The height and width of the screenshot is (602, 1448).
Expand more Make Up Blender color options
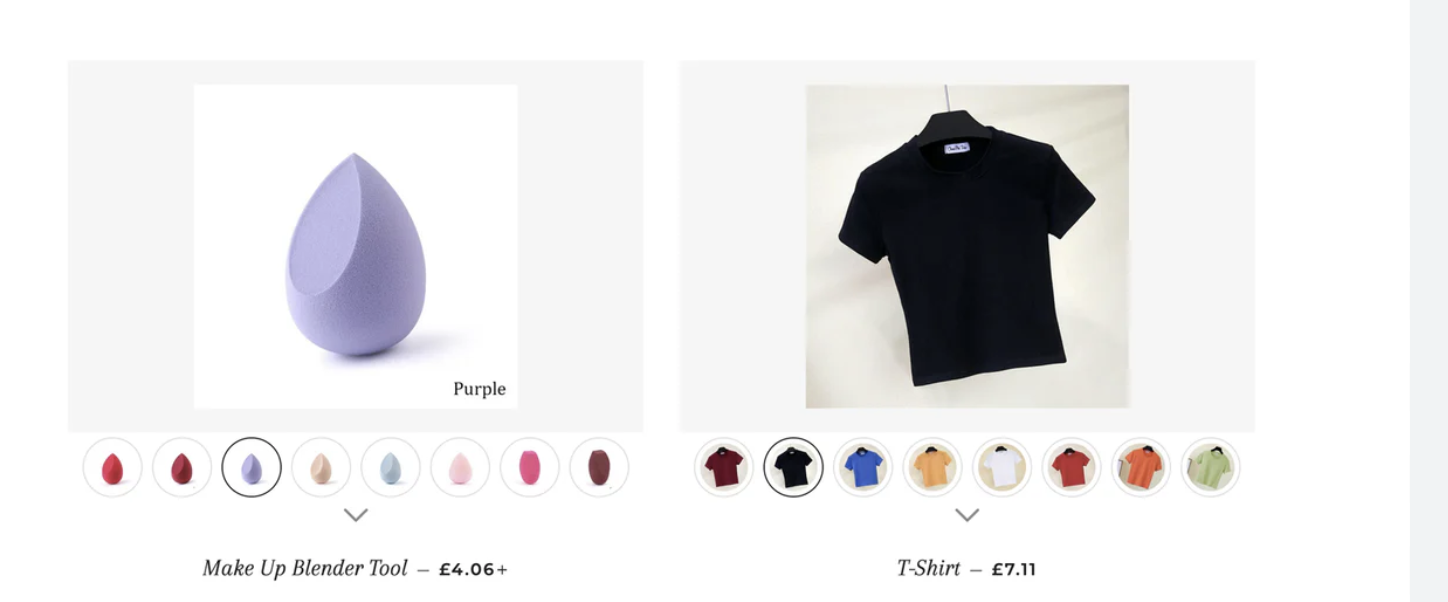[356, 515]
